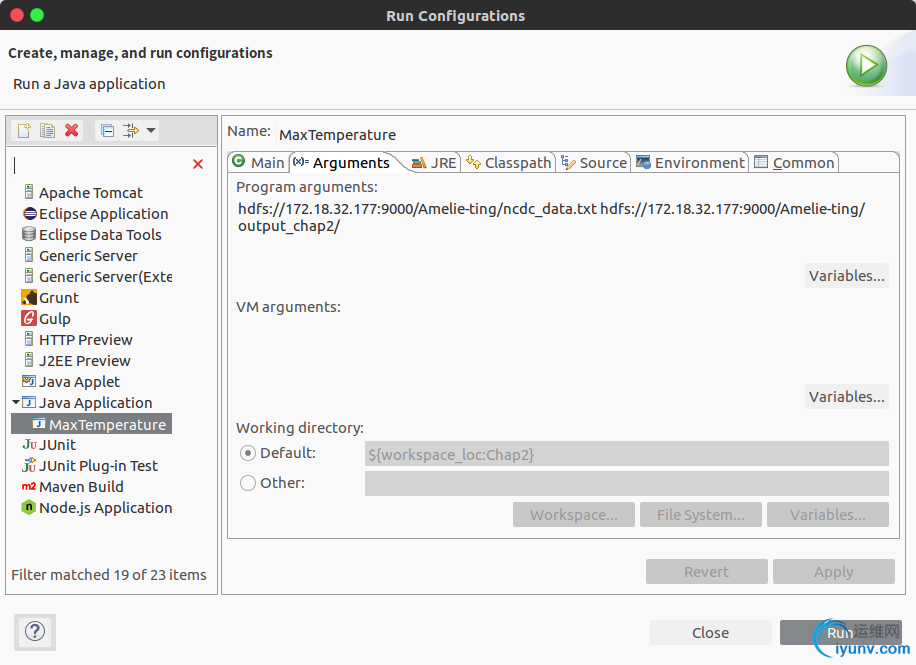Click 'Filter matched 19 of 23 items' text
This screenshot has height=665, width=916.
pyautogui.click(x=109, y=575)
